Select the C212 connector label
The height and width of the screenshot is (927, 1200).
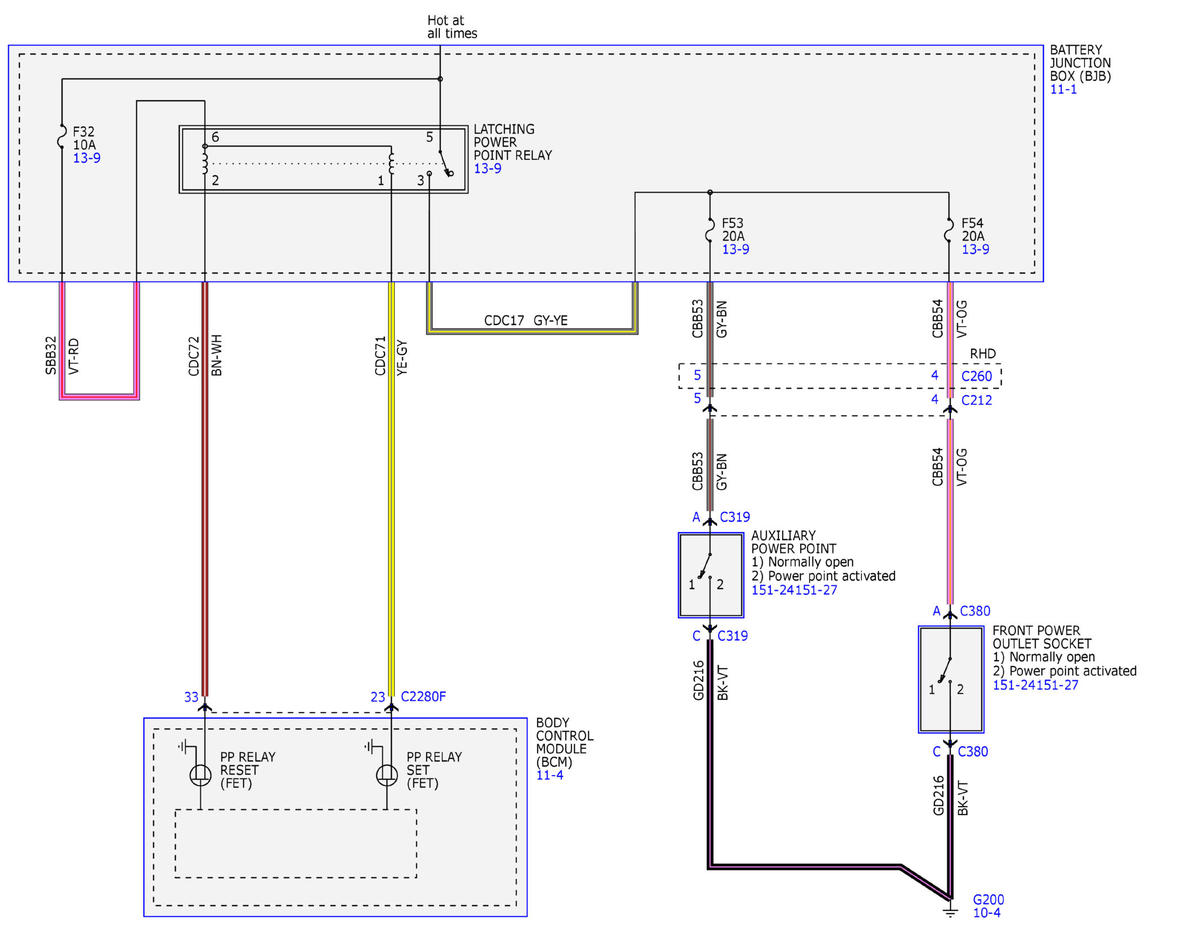coord(977,399)
